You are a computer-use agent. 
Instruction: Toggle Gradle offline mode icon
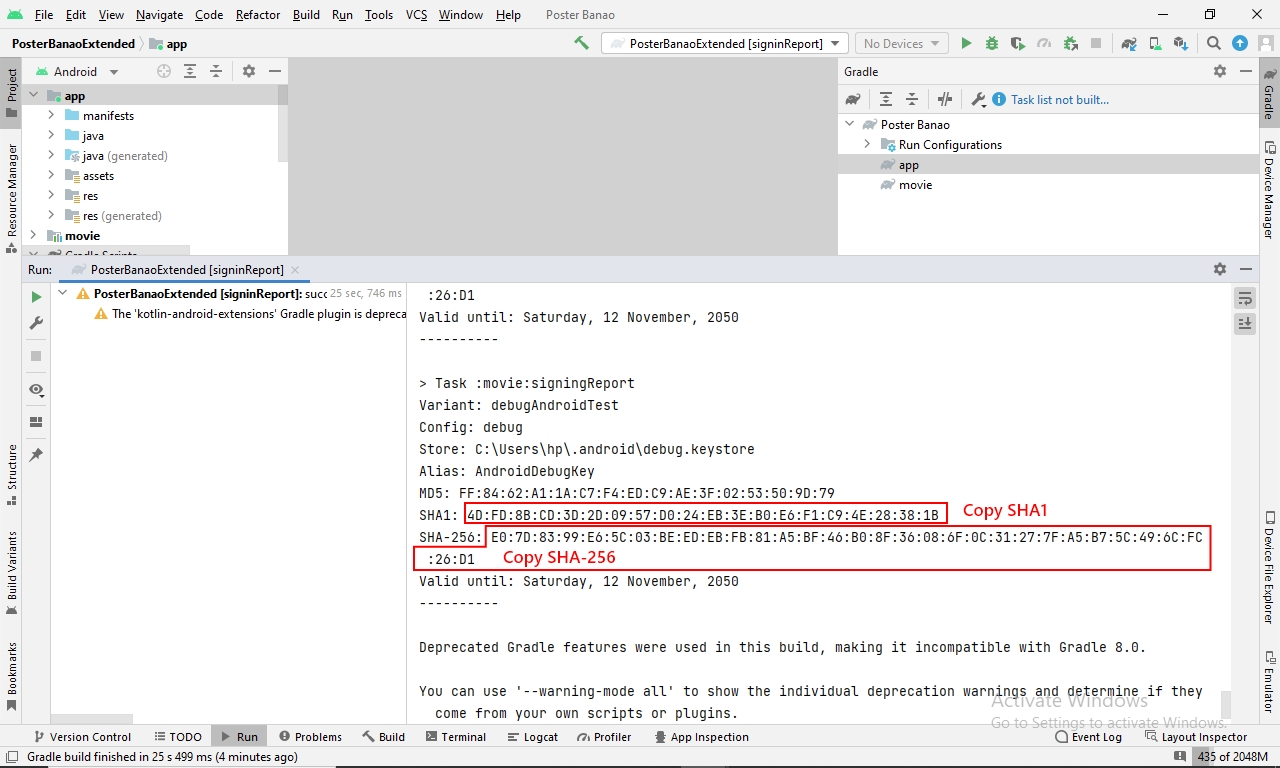[x=945, y=99]
